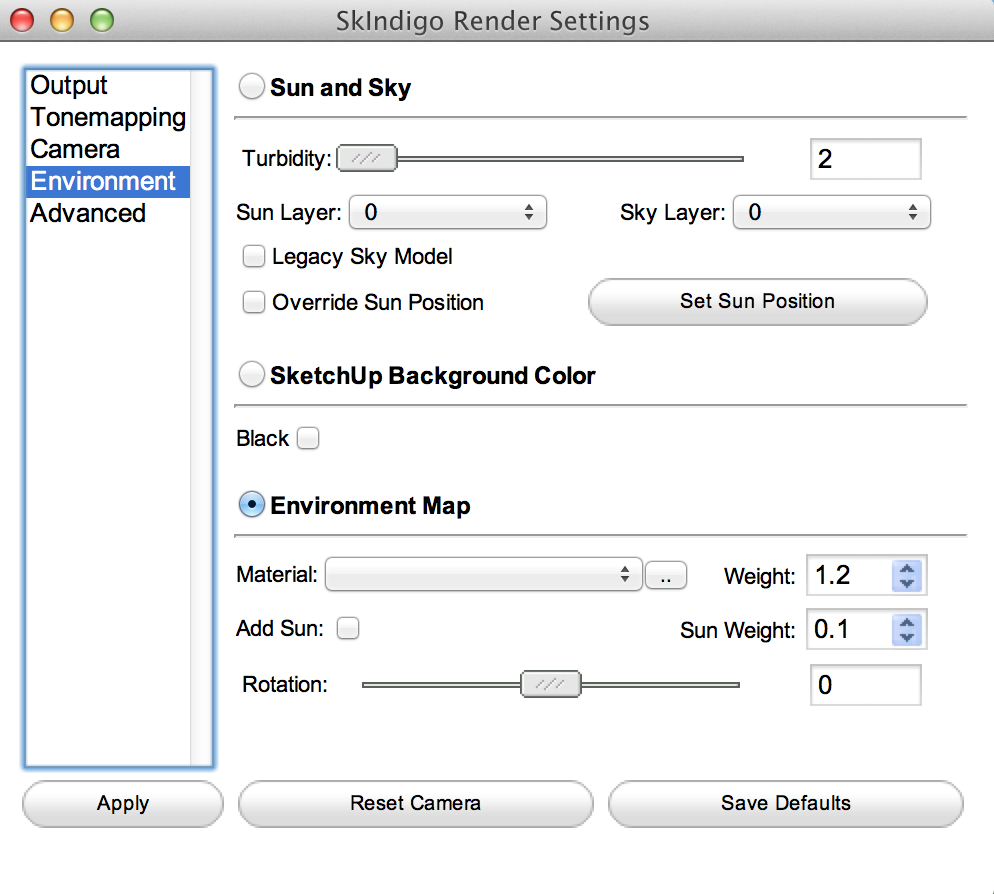Go to the Advanced settings section
Image resolution: width=994 pixels, height=894 pixels.
tap(88, 214)
